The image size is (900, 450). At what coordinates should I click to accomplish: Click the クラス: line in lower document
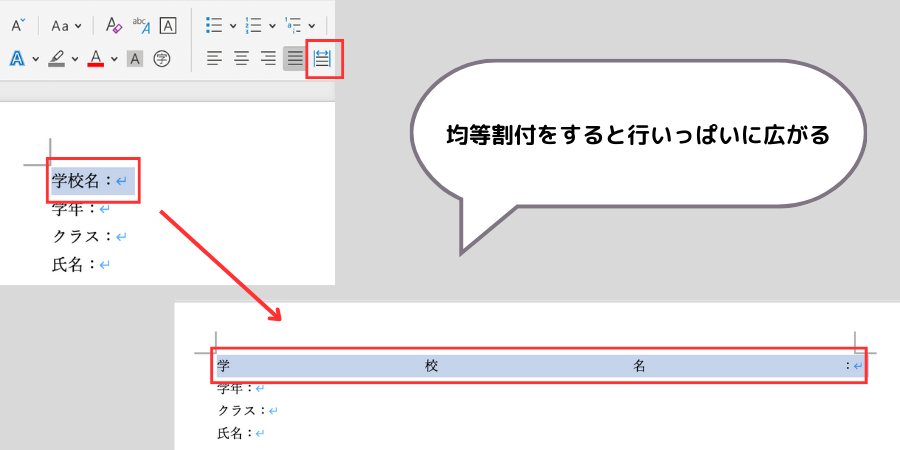[x=248, y=410]
